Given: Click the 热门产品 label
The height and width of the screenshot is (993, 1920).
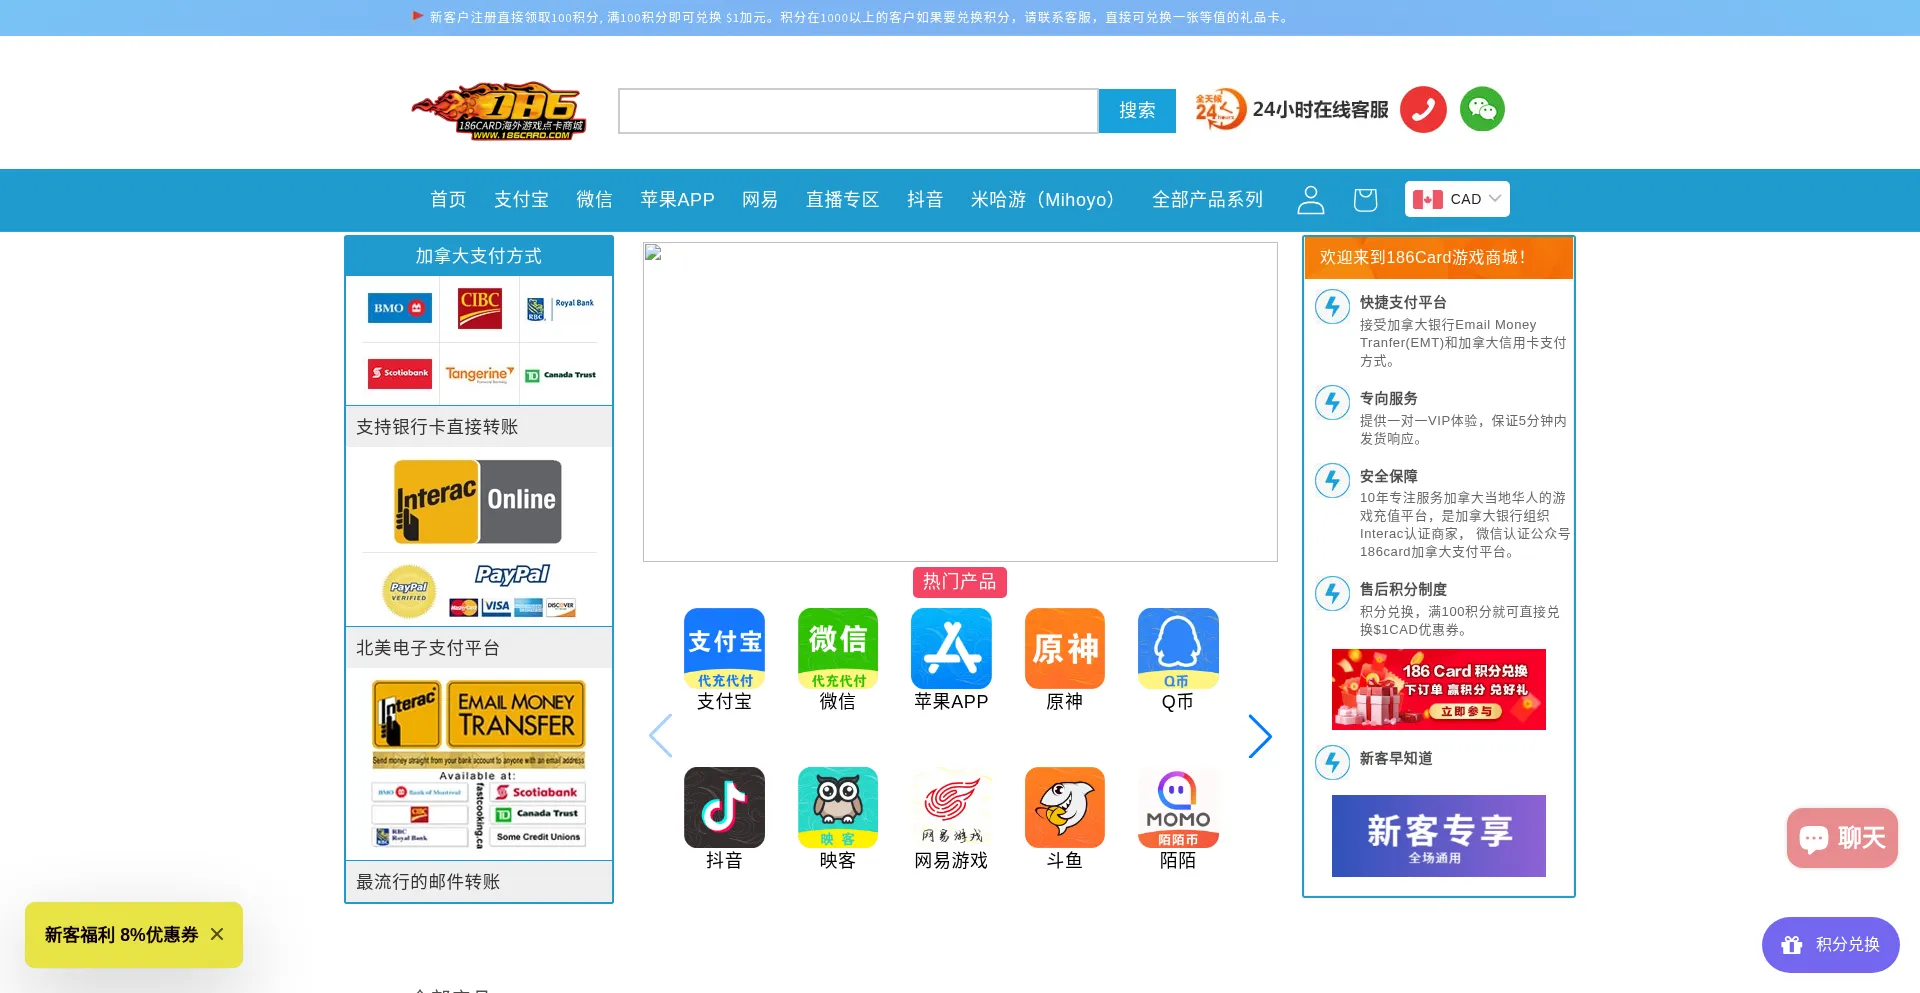Looking at the screenshot, I should tap(959, 582).
